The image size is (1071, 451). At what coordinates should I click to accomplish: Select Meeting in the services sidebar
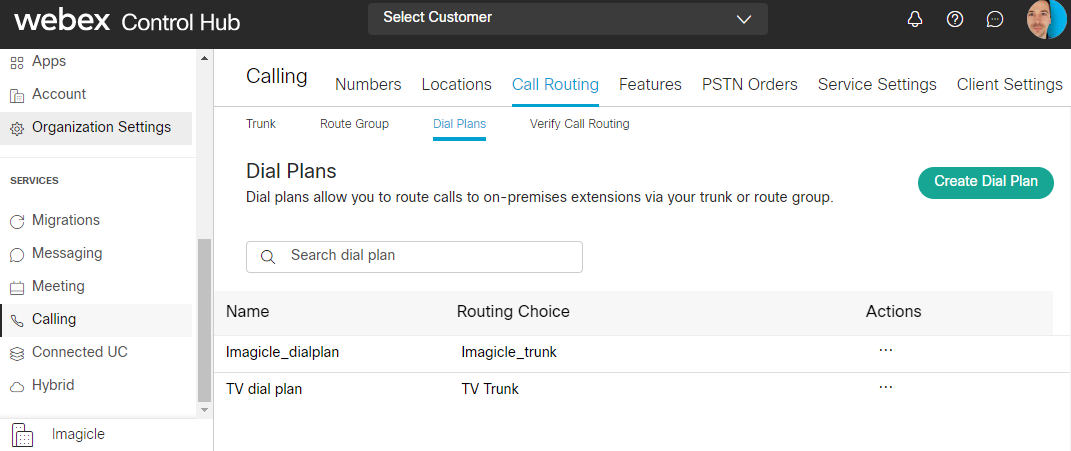58,287
